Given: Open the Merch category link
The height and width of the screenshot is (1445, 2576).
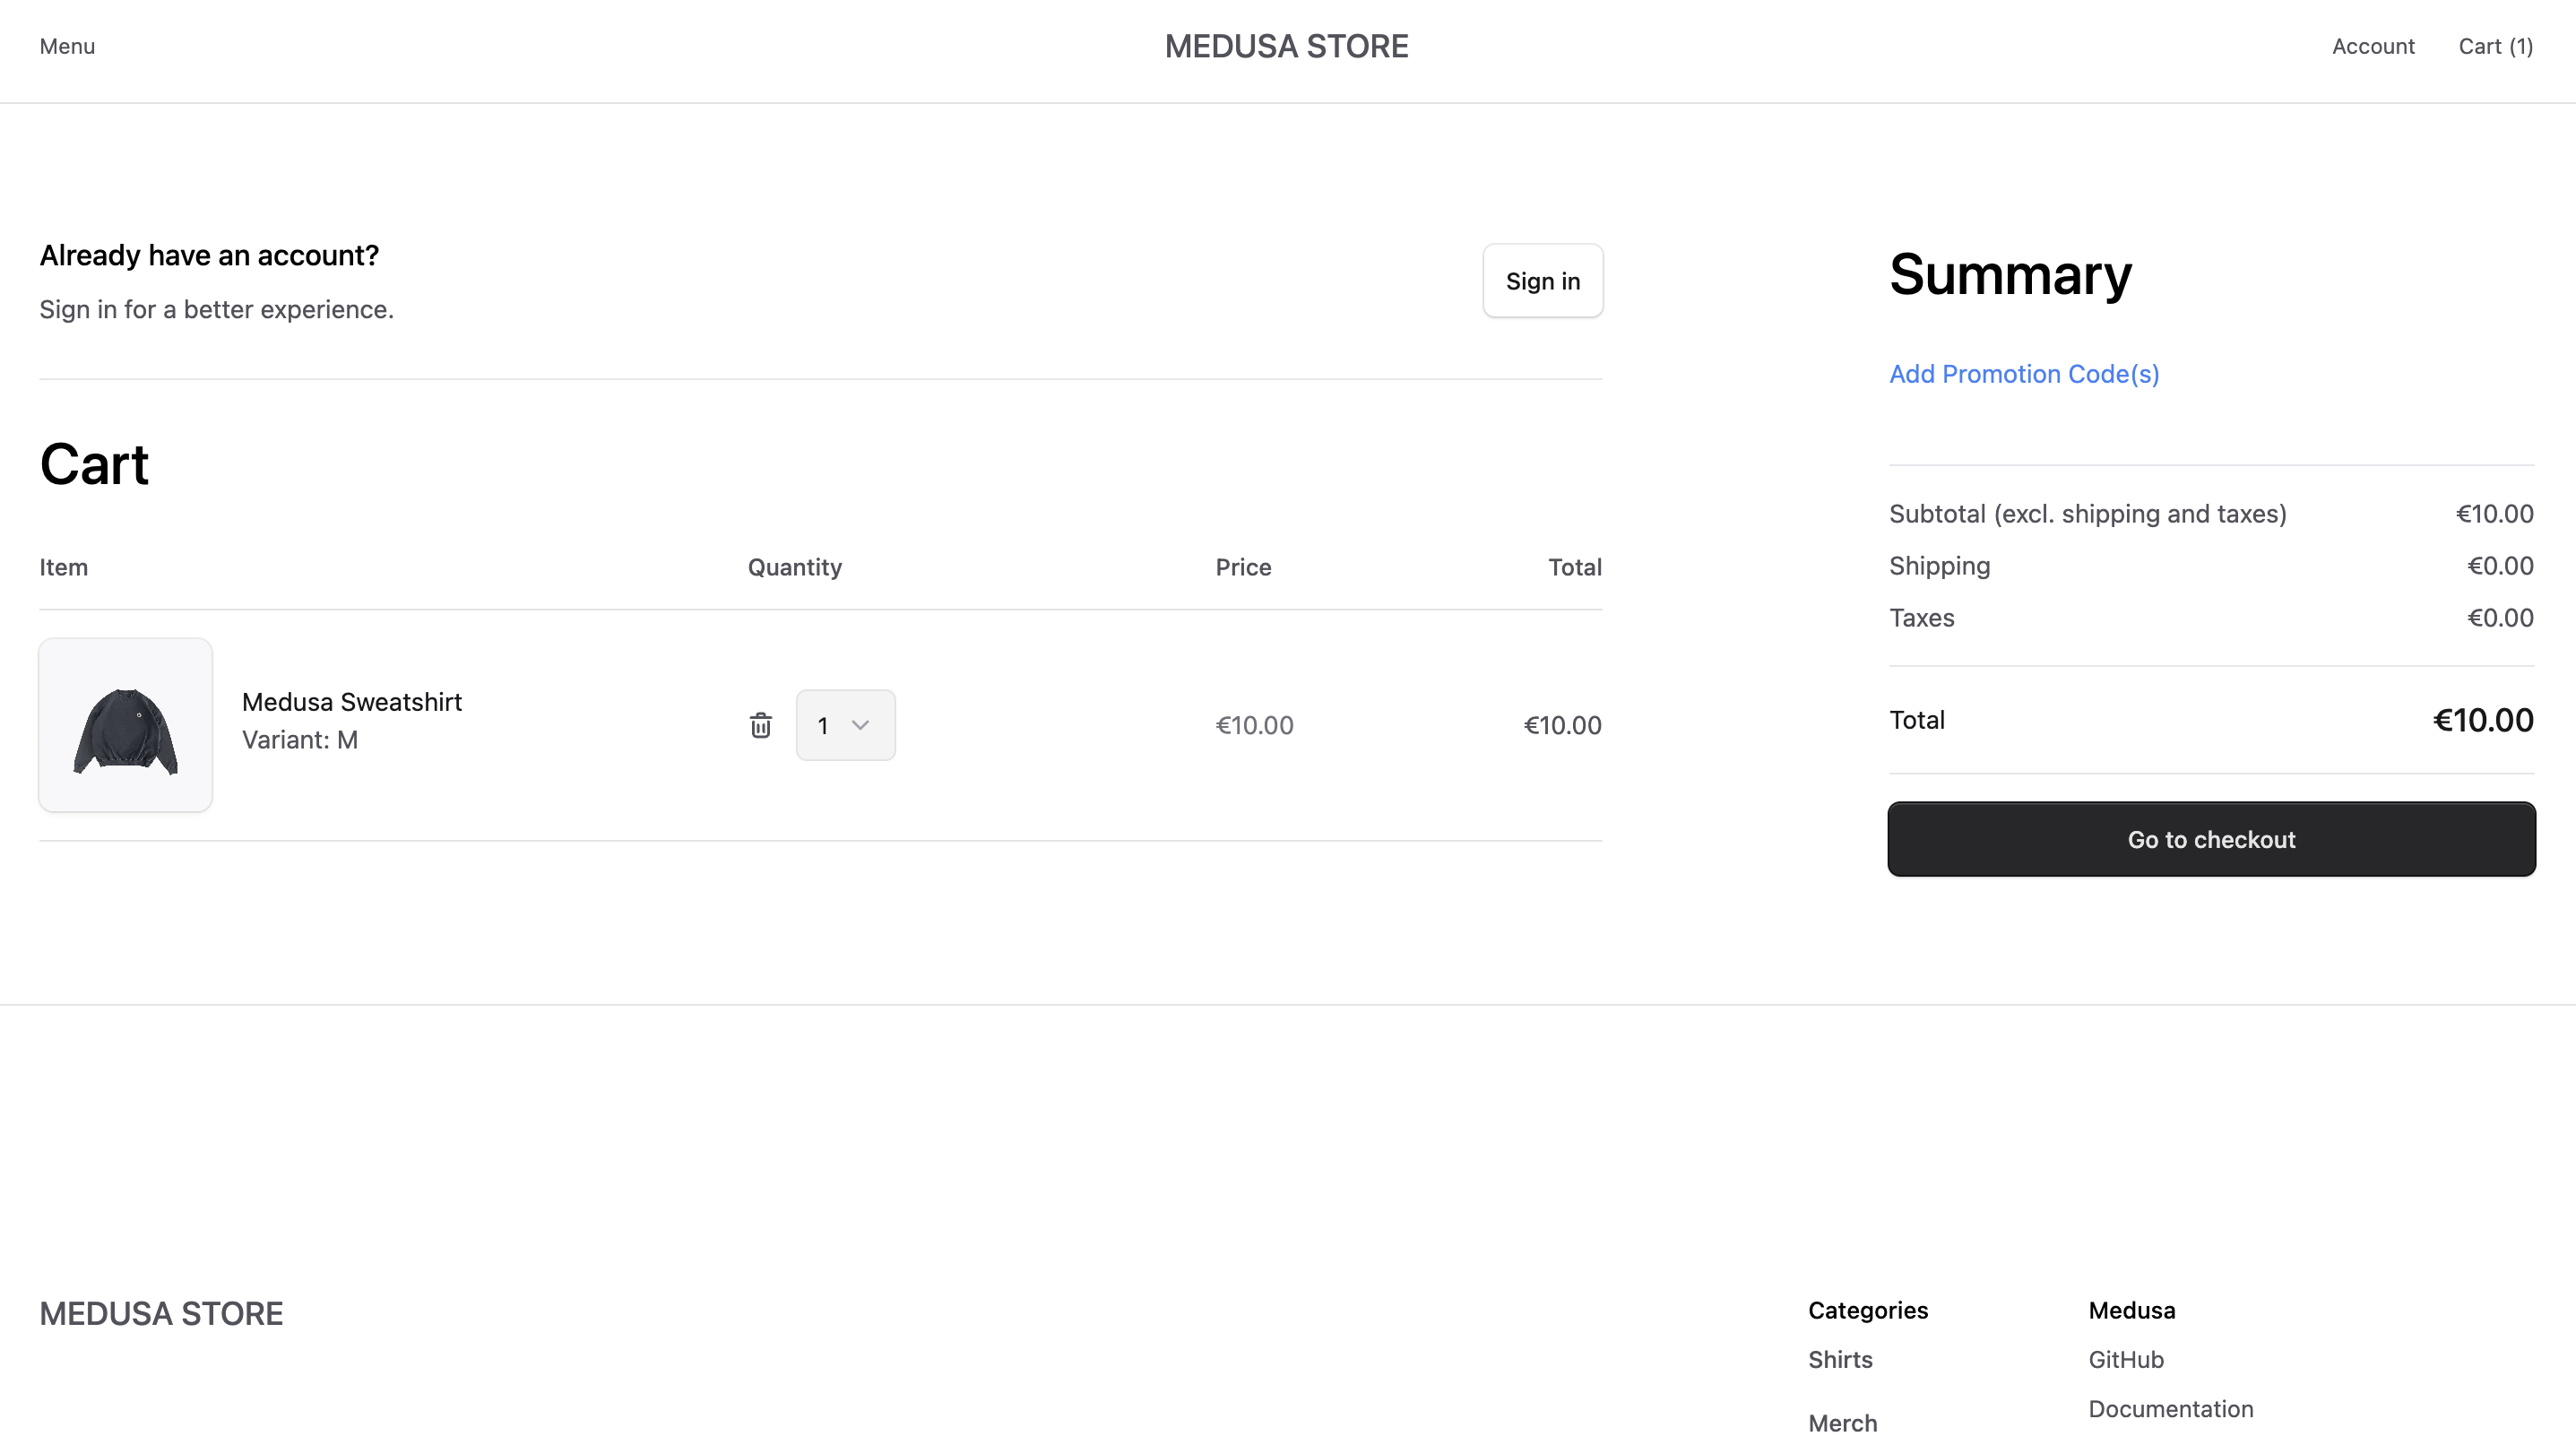Looking at the screenshot, I should click(x=1842, y=1423).
